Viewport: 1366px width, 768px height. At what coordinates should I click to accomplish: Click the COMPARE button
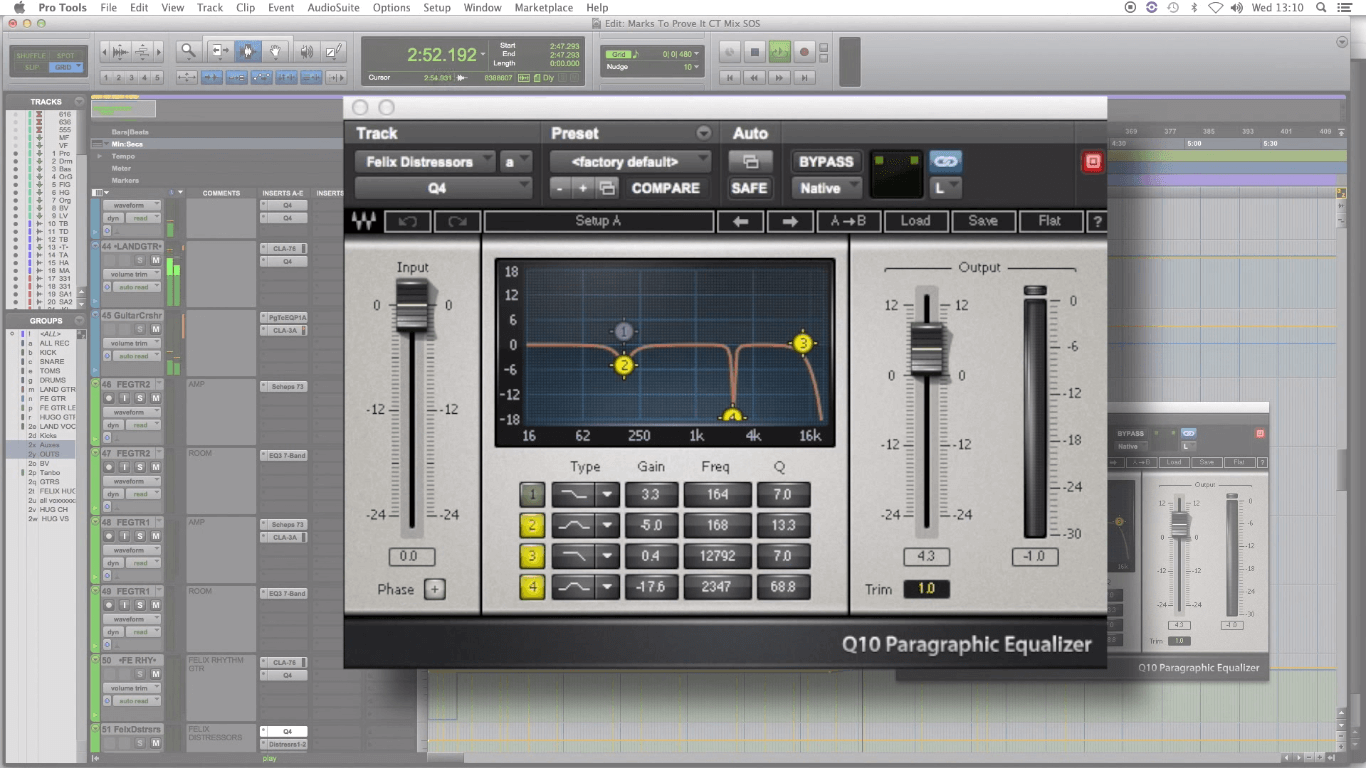click(x=666, y=188)
